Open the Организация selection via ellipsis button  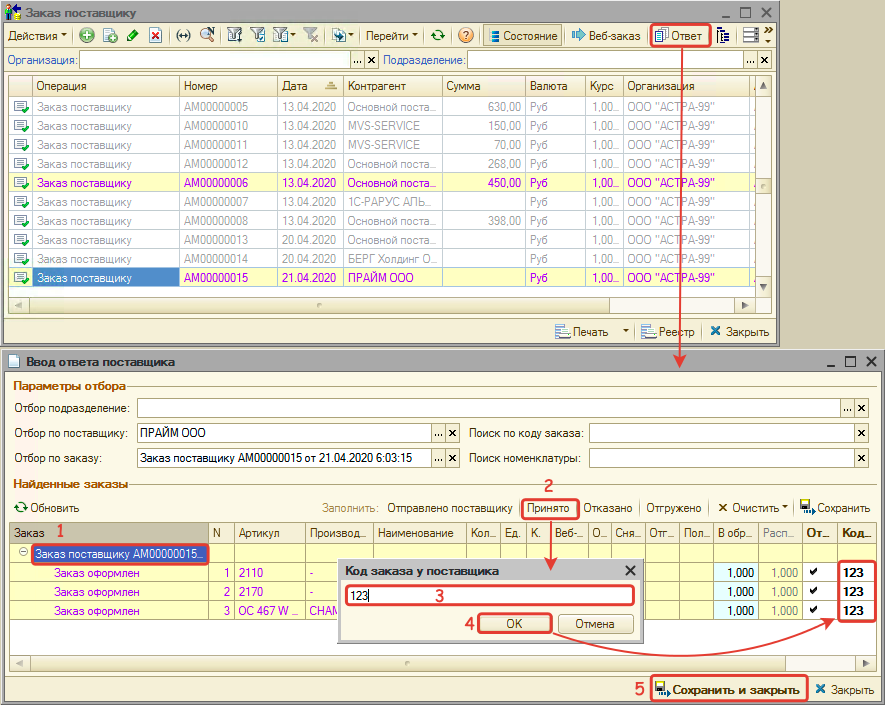tap(357, 60)
